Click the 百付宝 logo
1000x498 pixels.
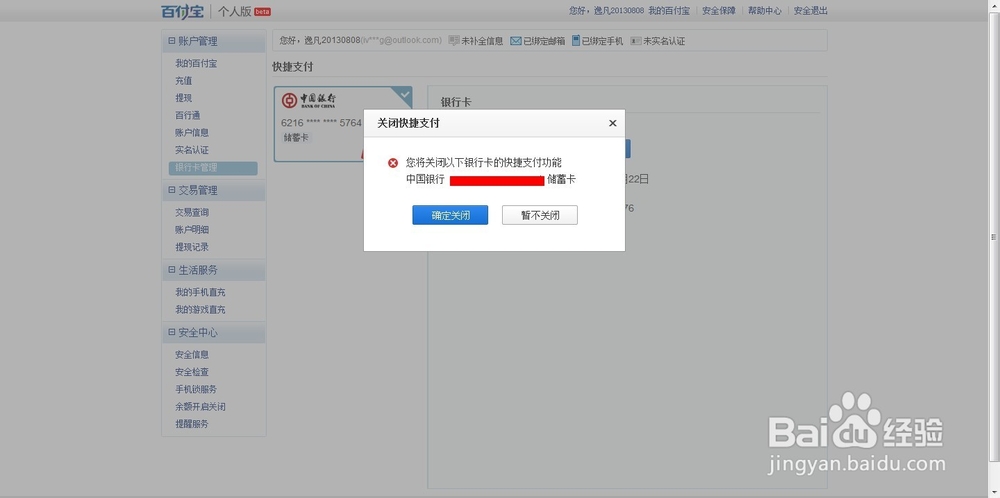(x=182, y=11)
